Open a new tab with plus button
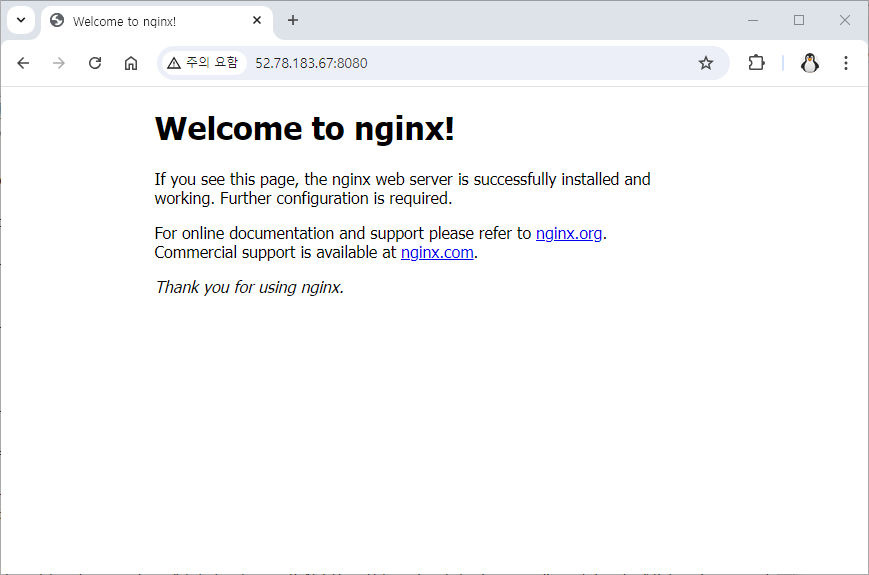This screenshot has height=575, width=869. [293, 20]
